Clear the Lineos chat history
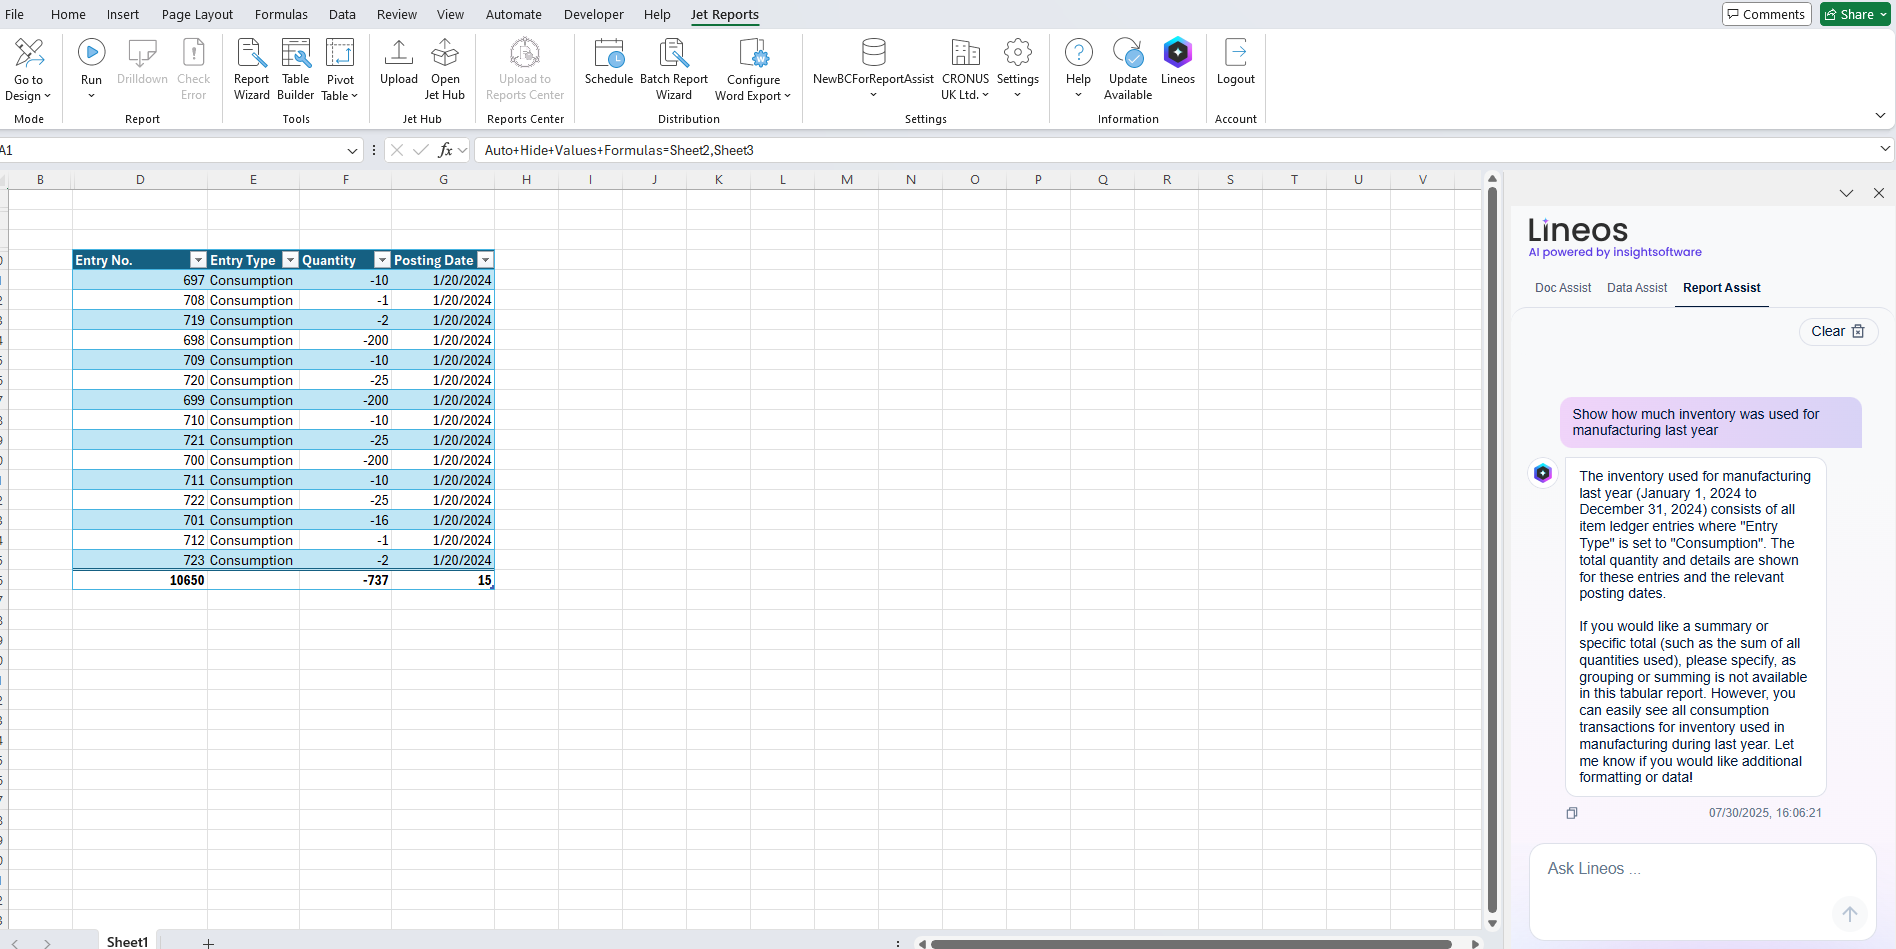The image size is (1896, 949). coord(1838,331)
